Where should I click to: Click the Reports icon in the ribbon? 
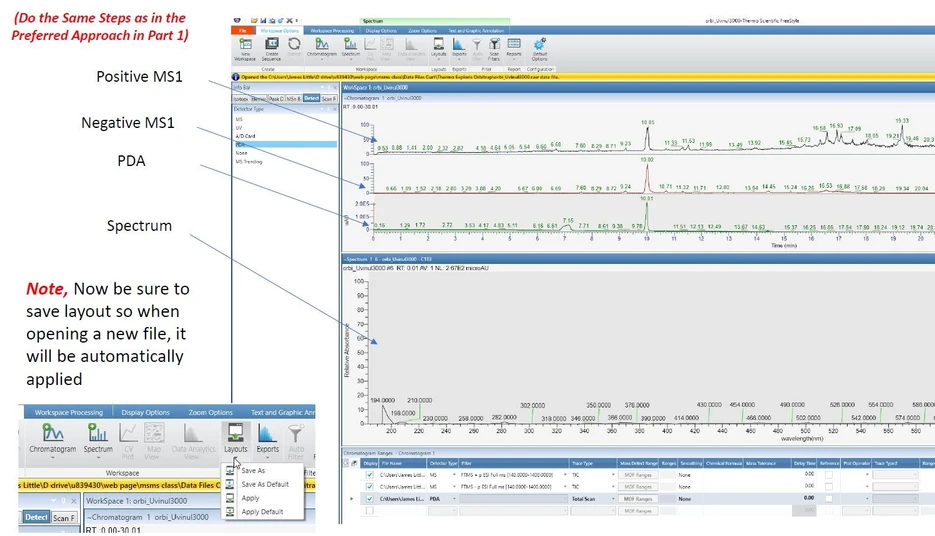point(514,47)
